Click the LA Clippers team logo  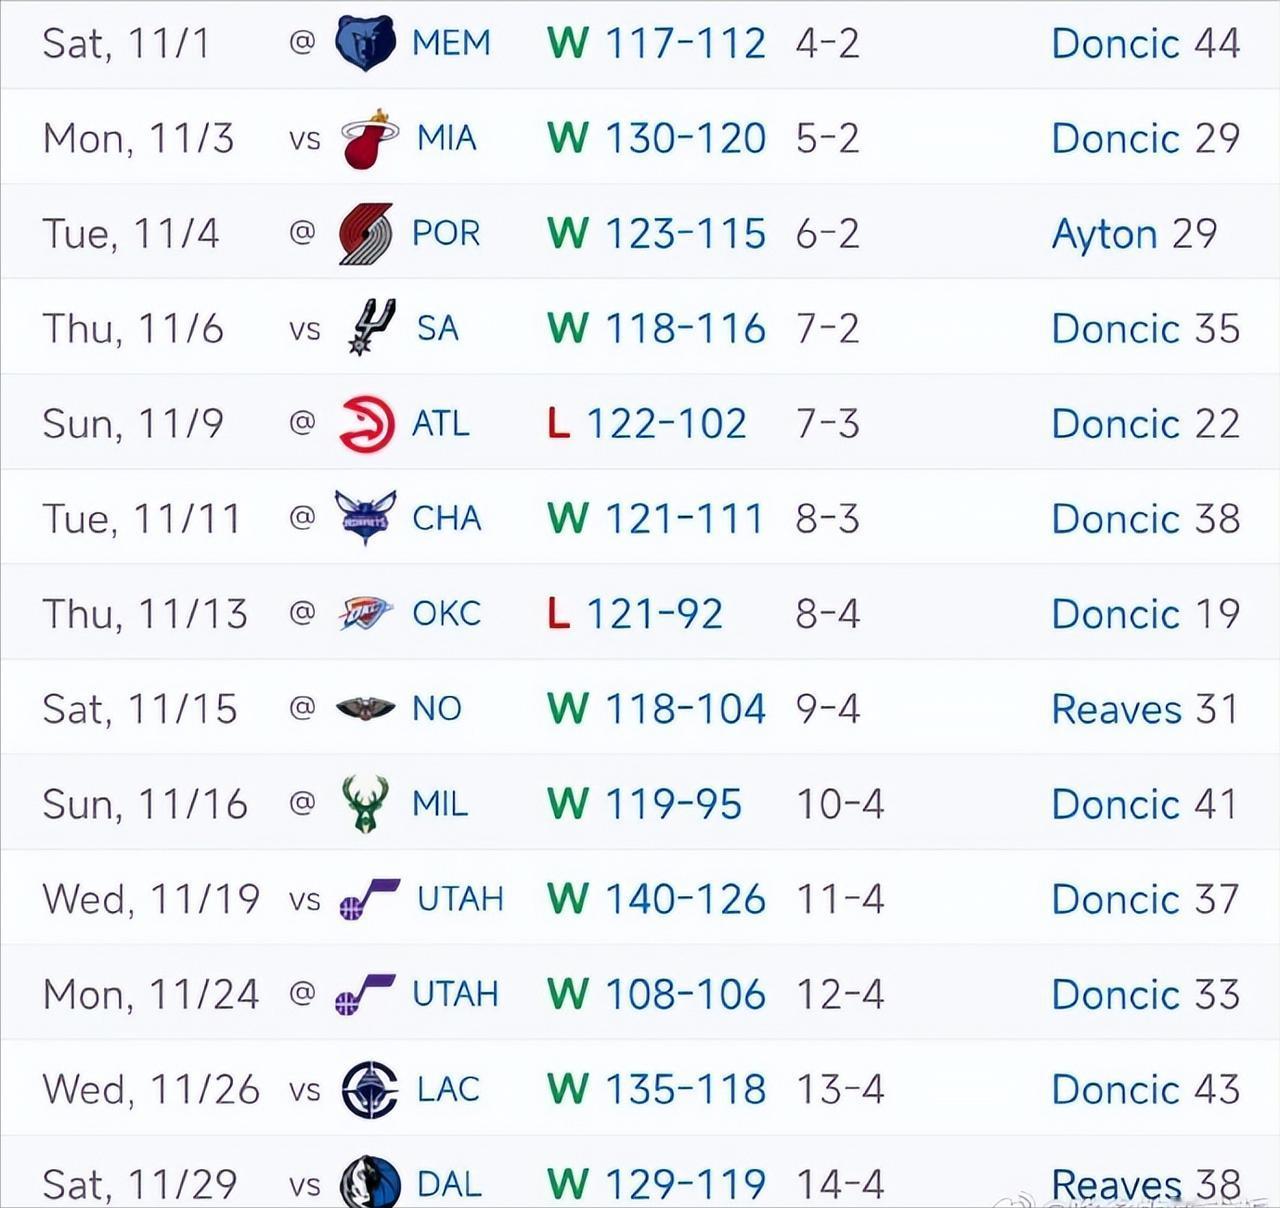click(369, 1089)
